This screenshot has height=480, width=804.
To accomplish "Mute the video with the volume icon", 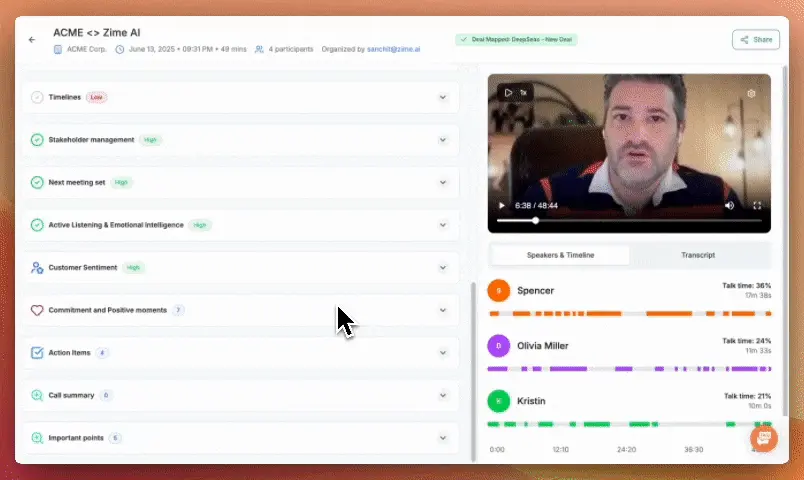I will point(730,206).
